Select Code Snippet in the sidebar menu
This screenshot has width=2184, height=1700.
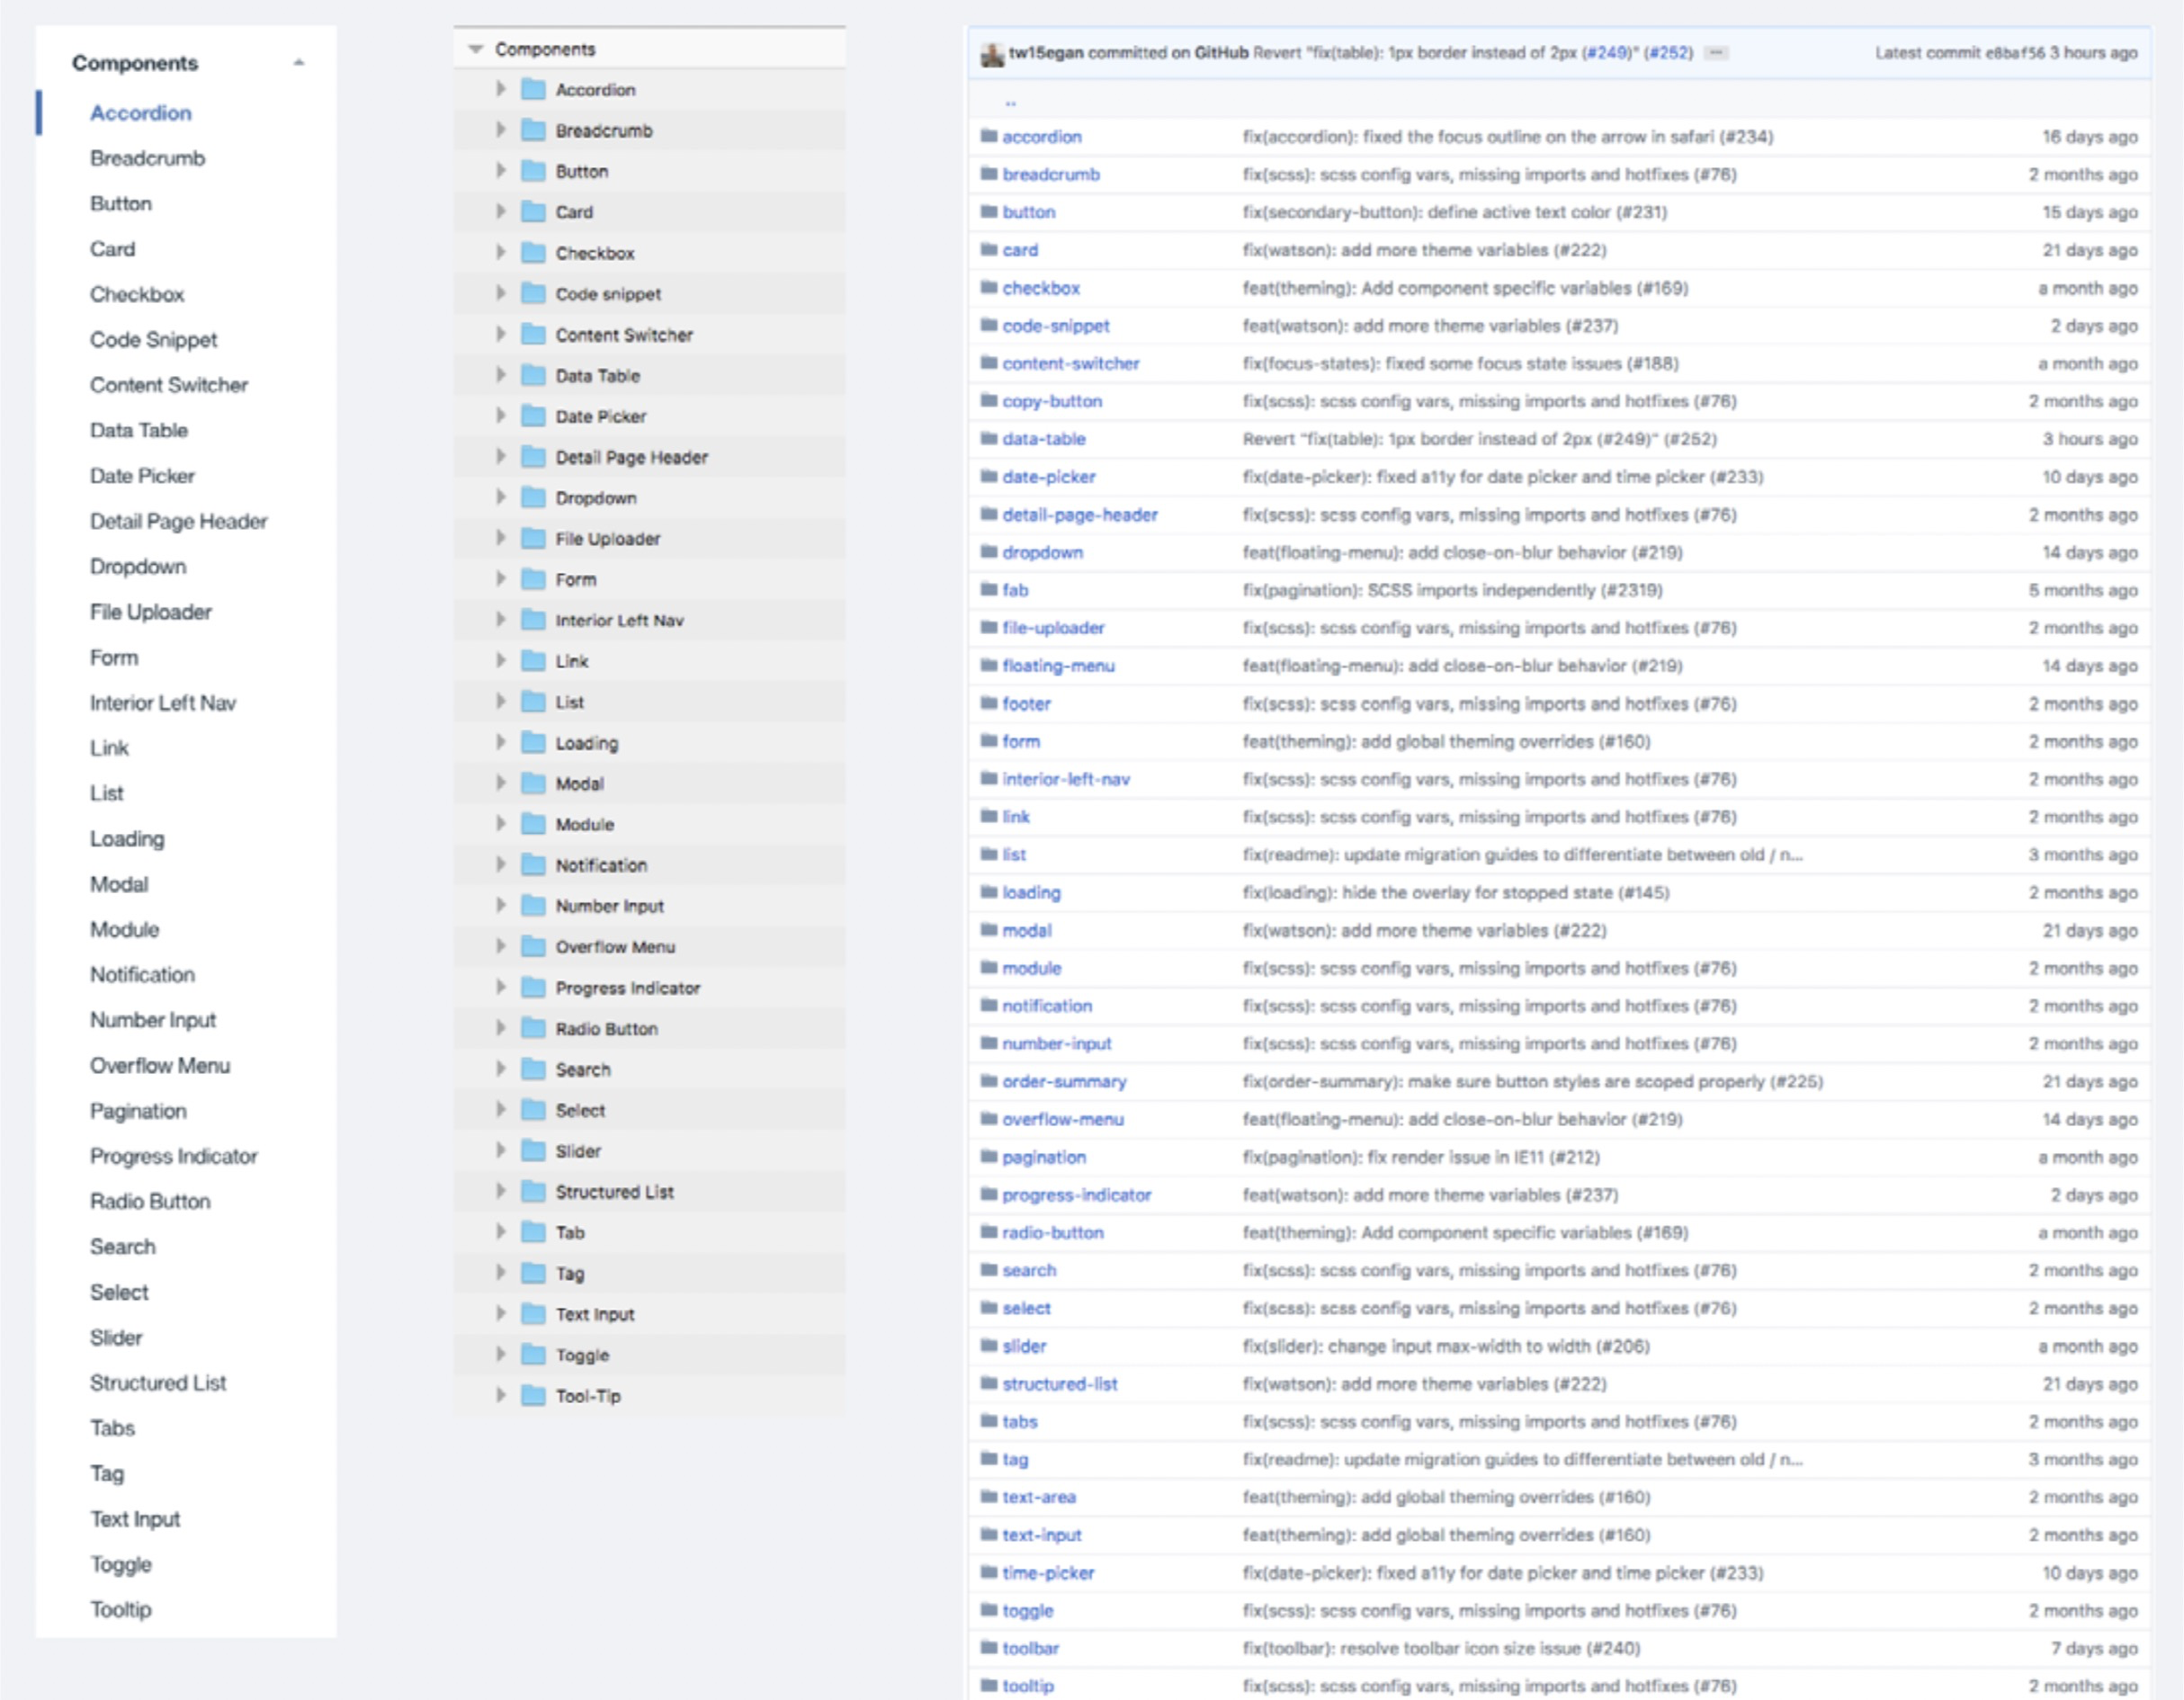pos(153,340)
